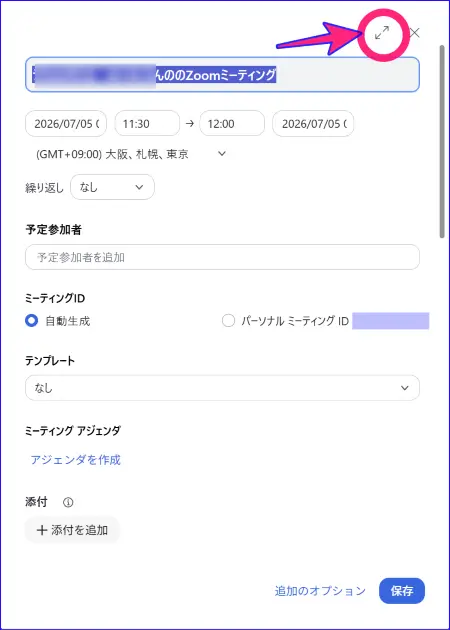Viewport: 450px width, 630px height.
Task: Show info icon next to 添付
Action: (x=68, y=502)
